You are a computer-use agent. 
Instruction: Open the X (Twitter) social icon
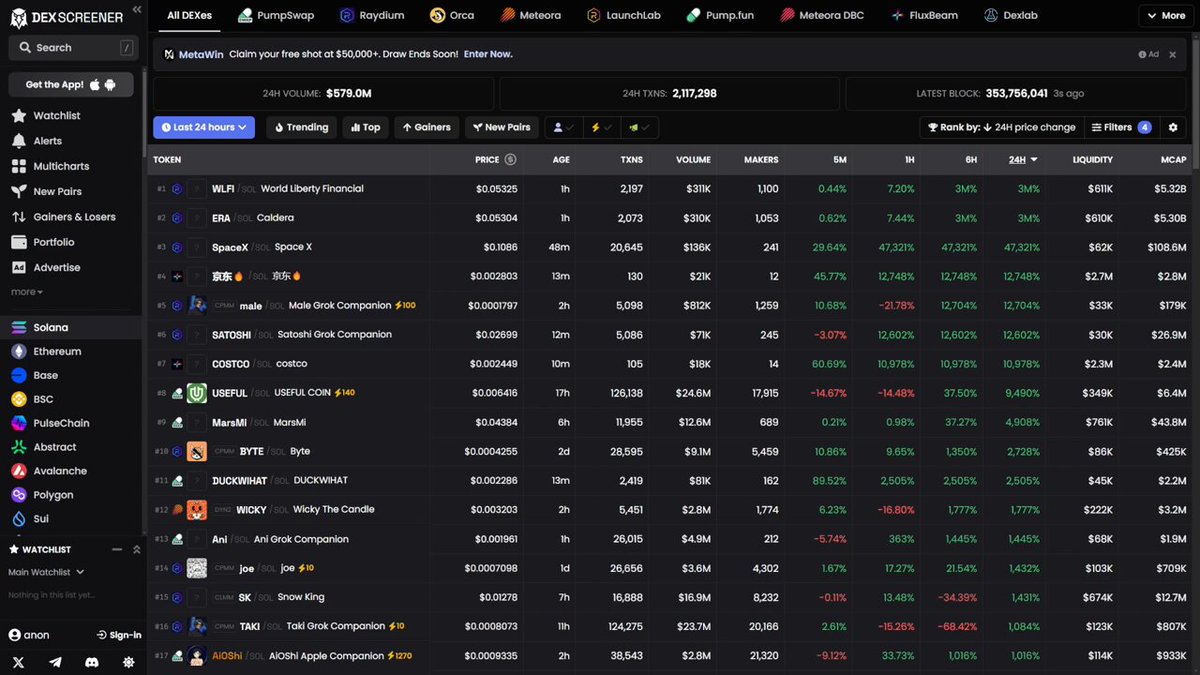click(19, 662)
